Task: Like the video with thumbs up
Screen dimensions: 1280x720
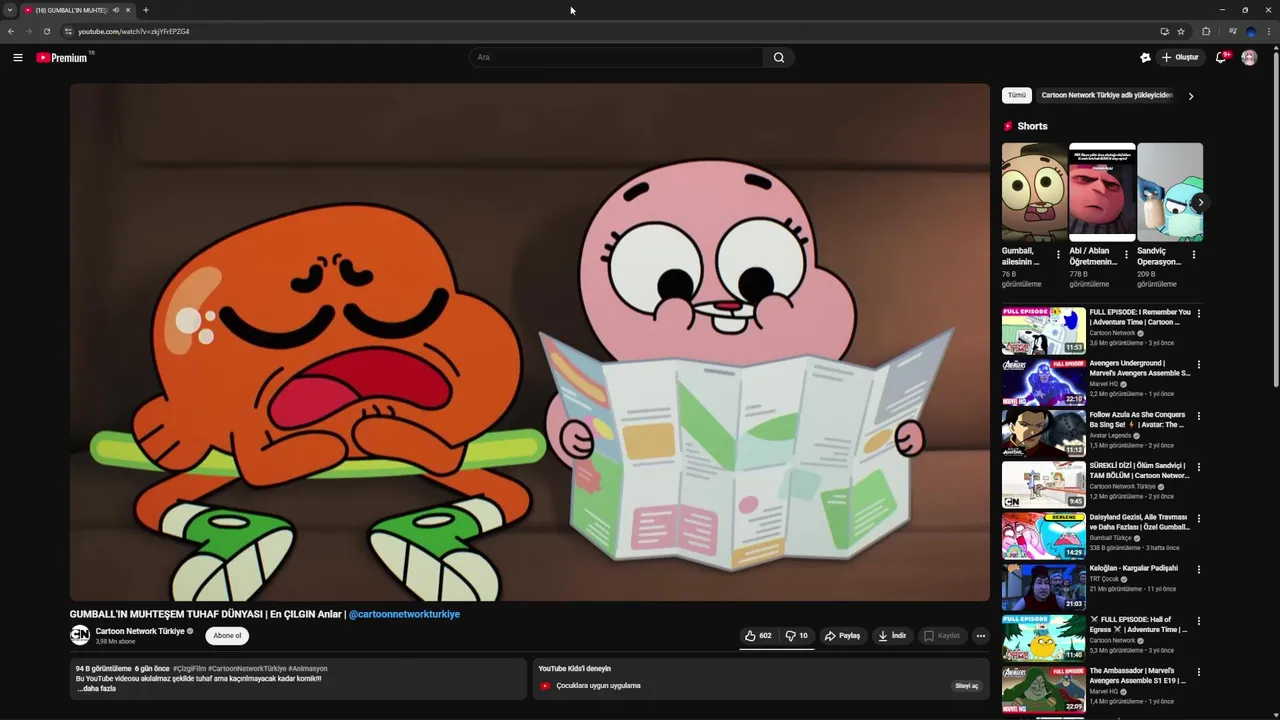Action: click(757, 636)
